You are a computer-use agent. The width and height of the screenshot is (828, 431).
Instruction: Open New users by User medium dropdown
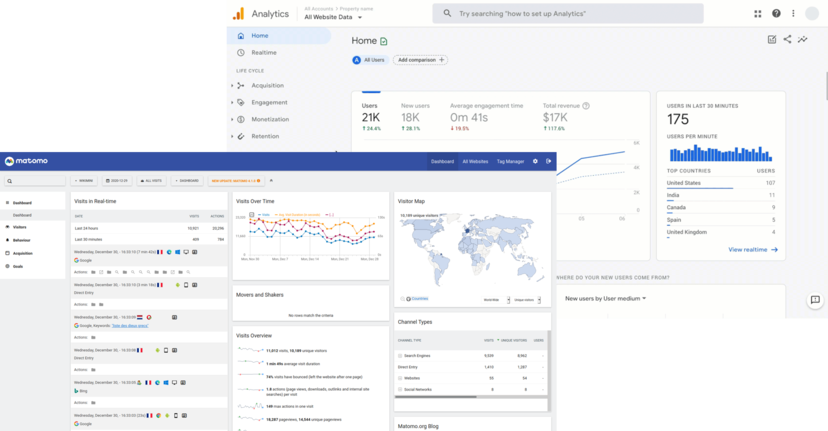pos(605,298)
